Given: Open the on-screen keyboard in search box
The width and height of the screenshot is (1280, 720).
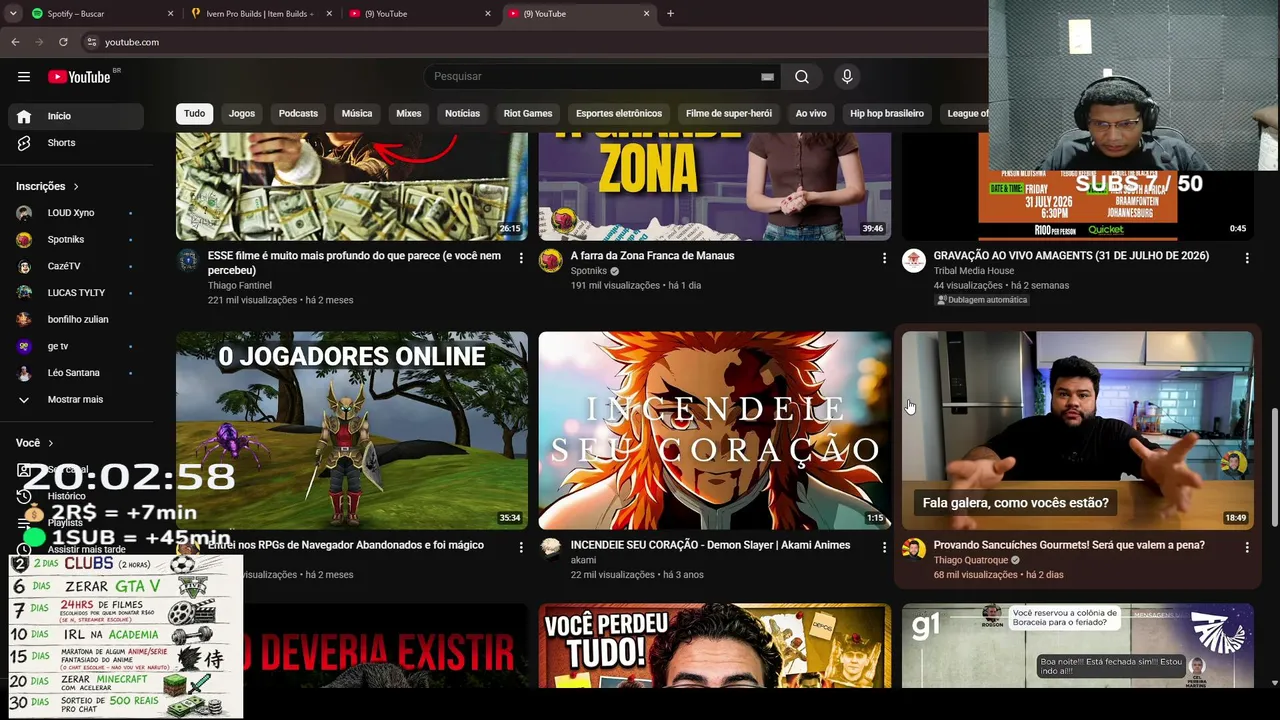Looking at the screenshot, I should pyautogui.click(x=767, y=77).
